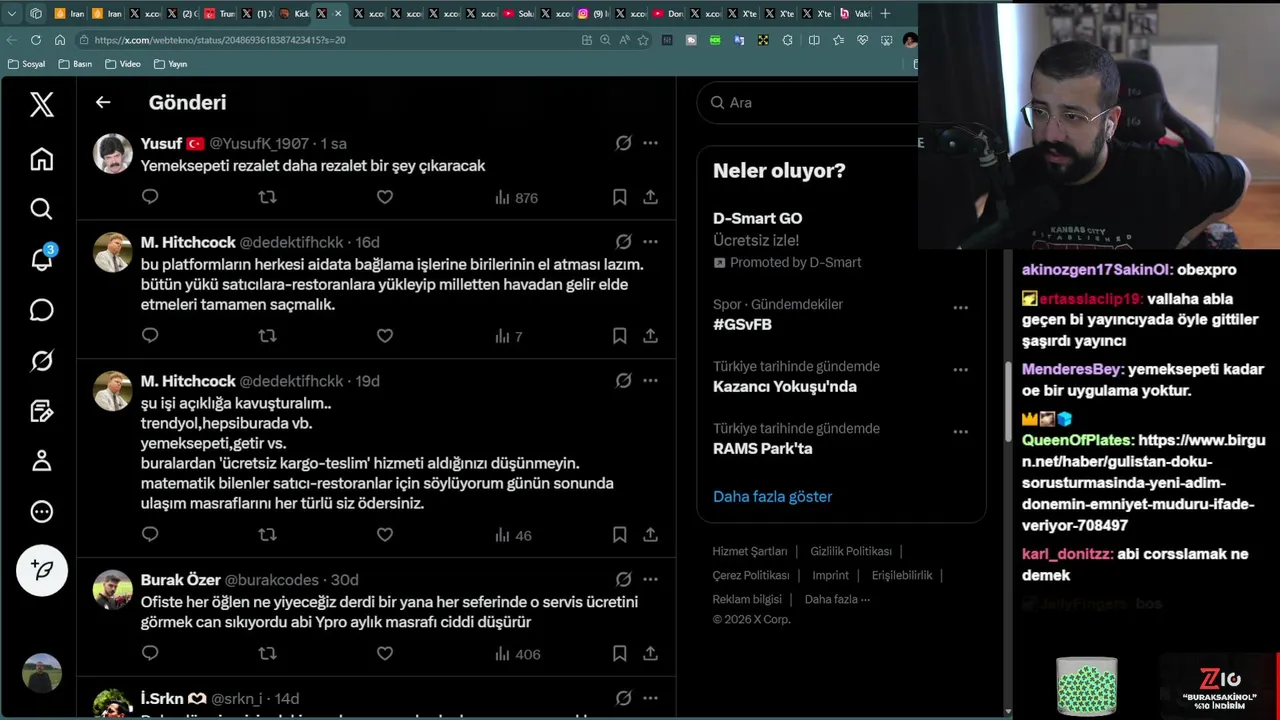Viewport: 1280px width, 720px height.
Task: Reply to M. Hitchcock's 19d post
Action: click(x=150, y=535)
